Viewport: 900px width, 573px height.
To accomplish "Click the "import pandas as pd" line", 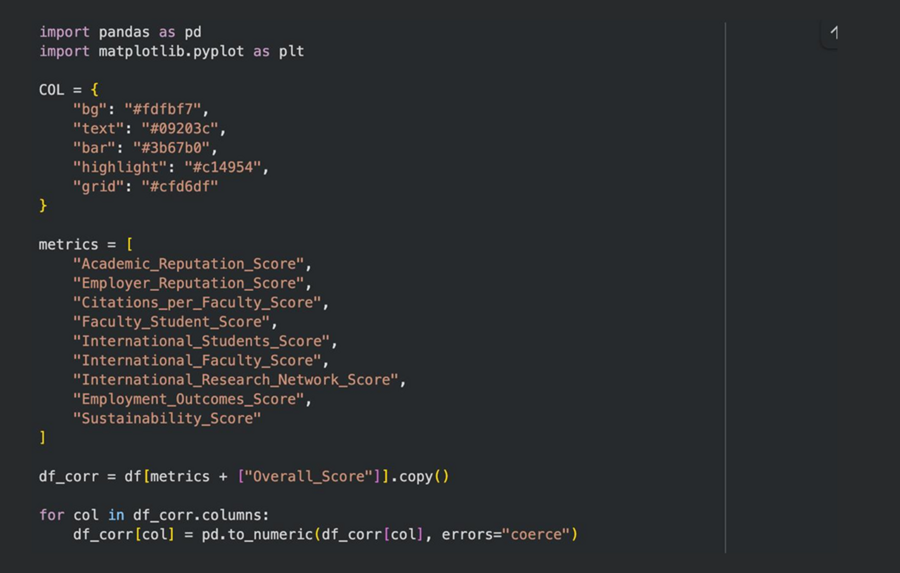I will coord(120,32).
